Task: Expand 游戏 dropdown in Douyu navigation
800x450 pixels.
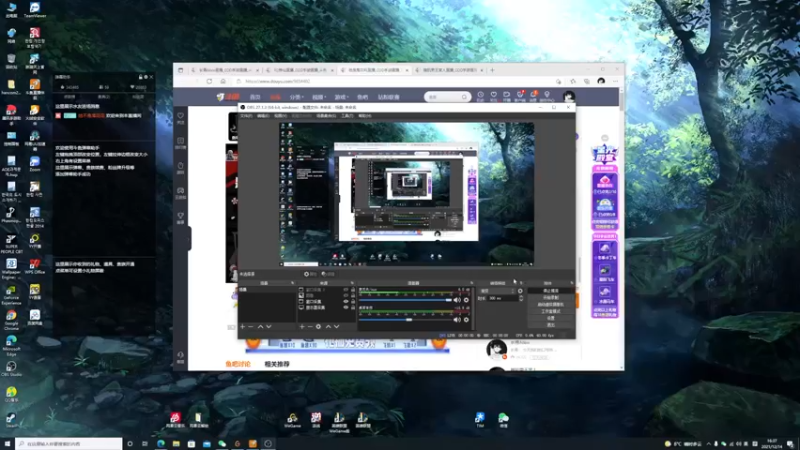Action: pyautogui.click(x=340, y=97)
